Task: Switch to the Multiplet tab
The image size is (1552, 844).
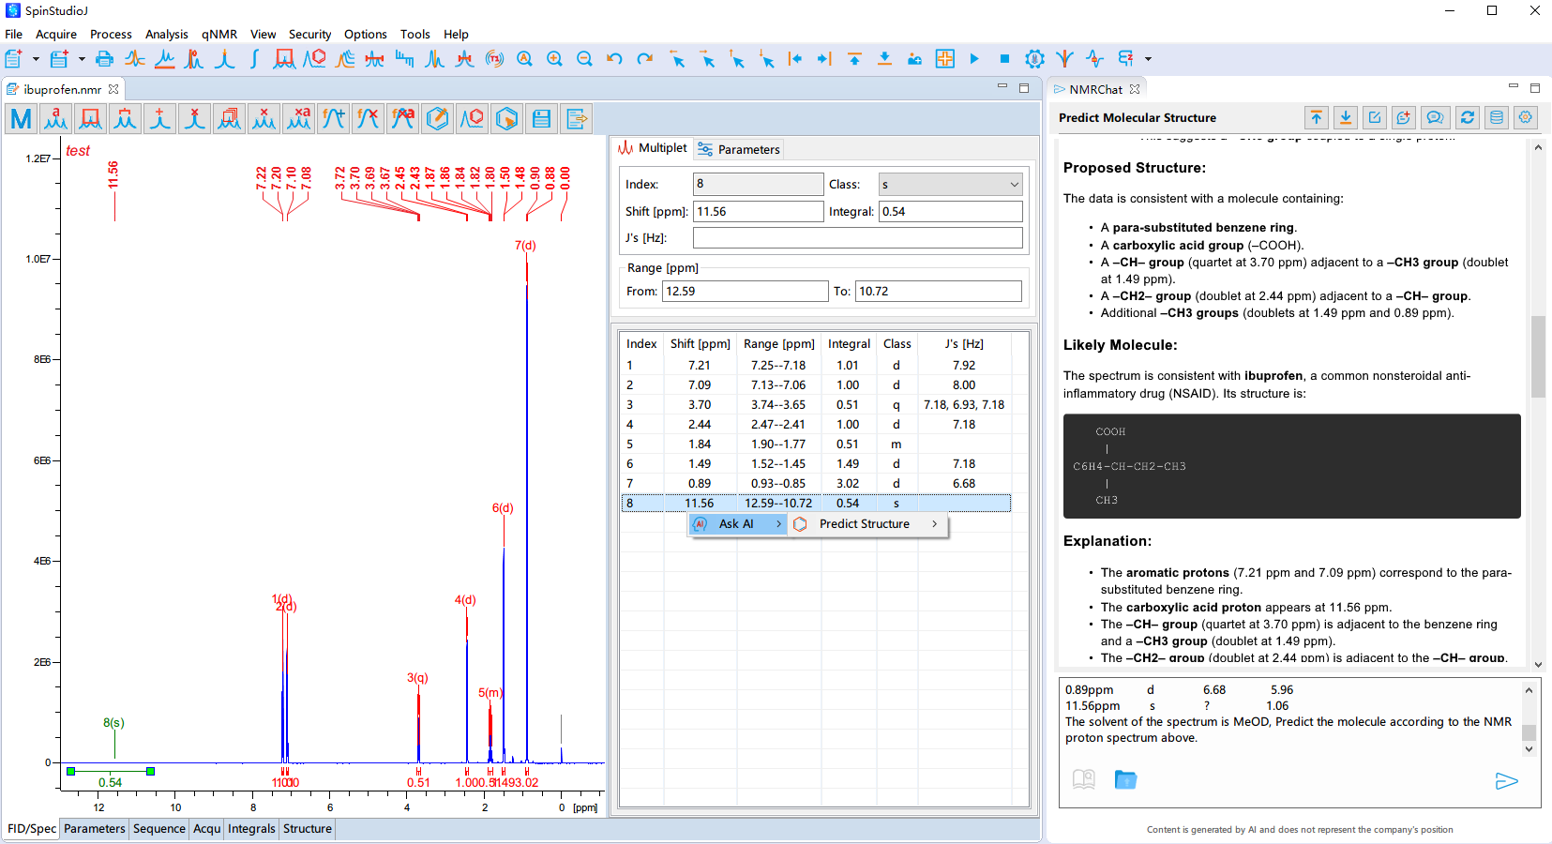Action: click(x=652, y=148)
